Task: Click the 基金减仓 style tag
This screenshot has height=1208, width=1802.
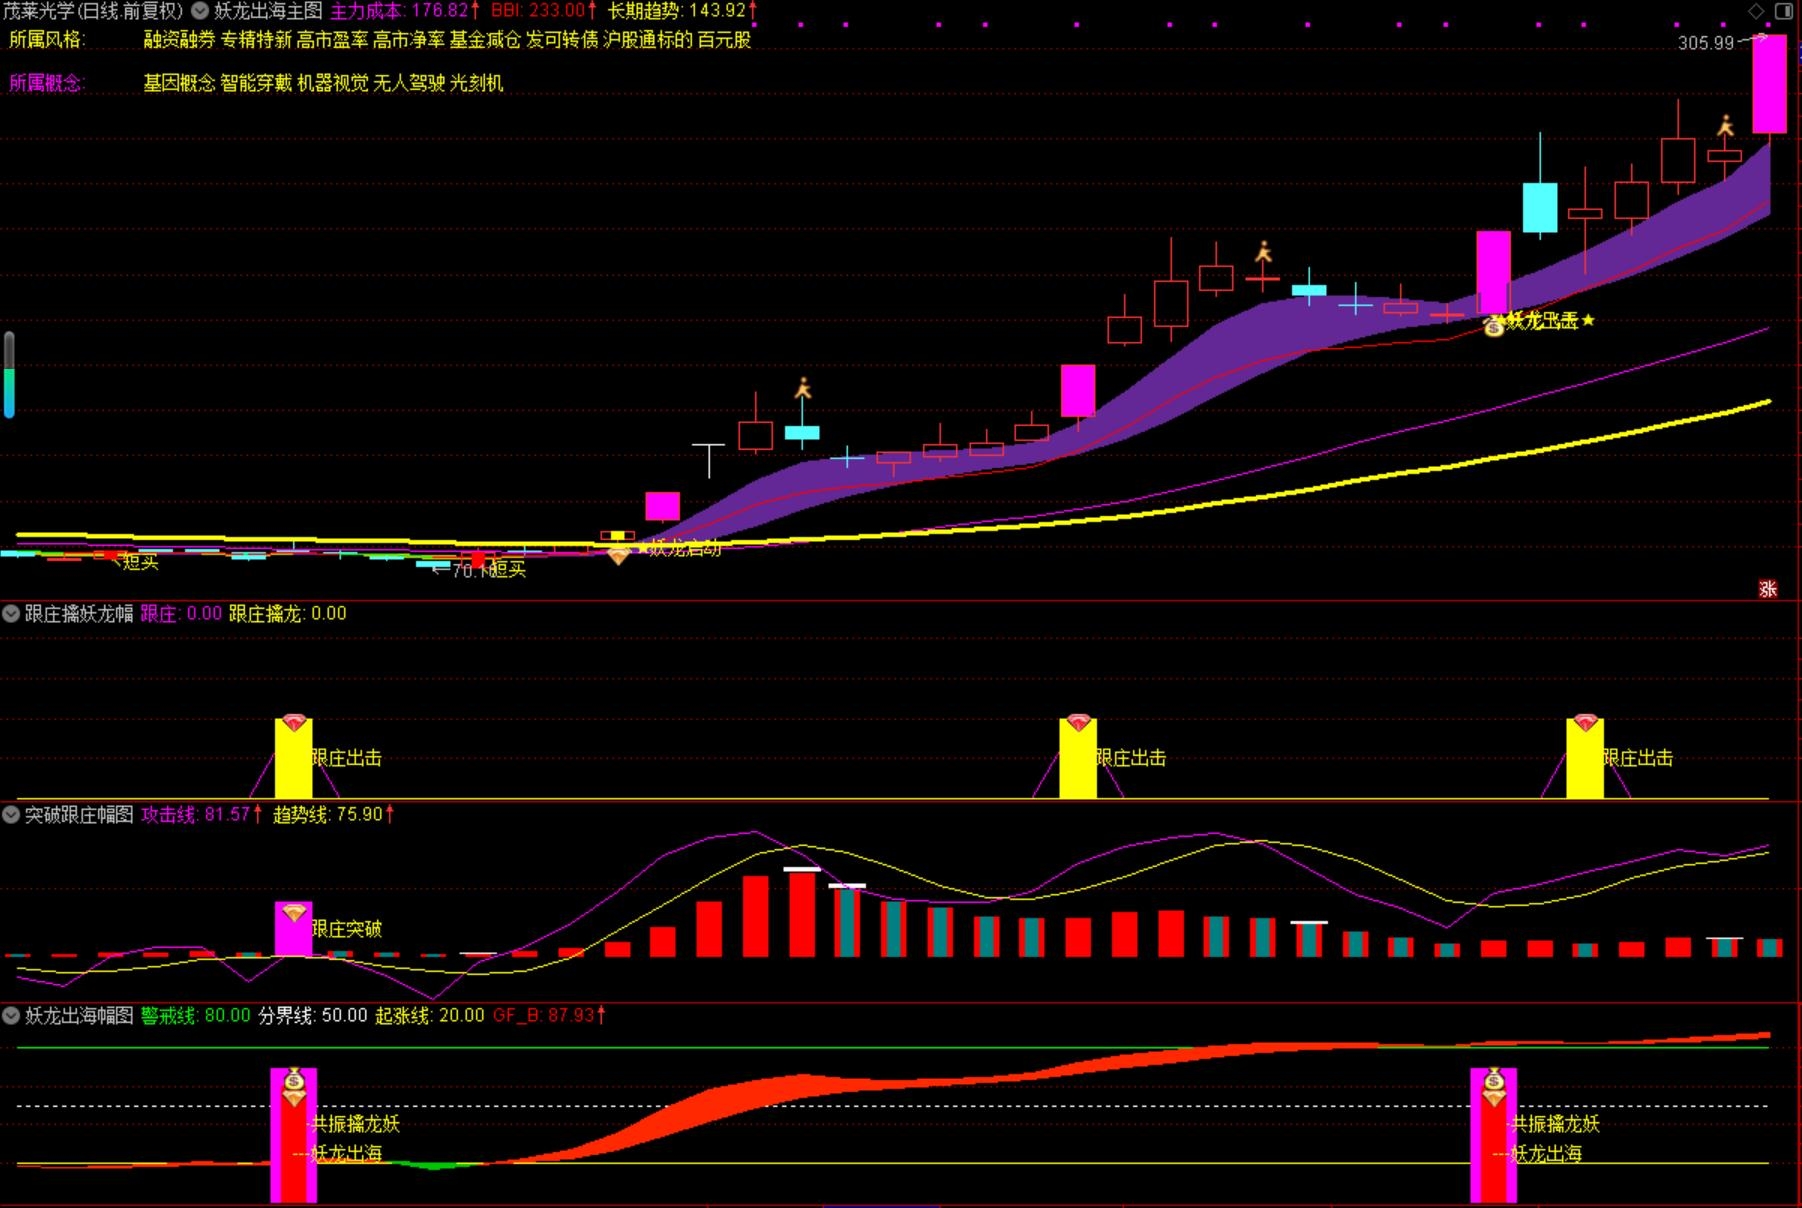Action: 485,40
